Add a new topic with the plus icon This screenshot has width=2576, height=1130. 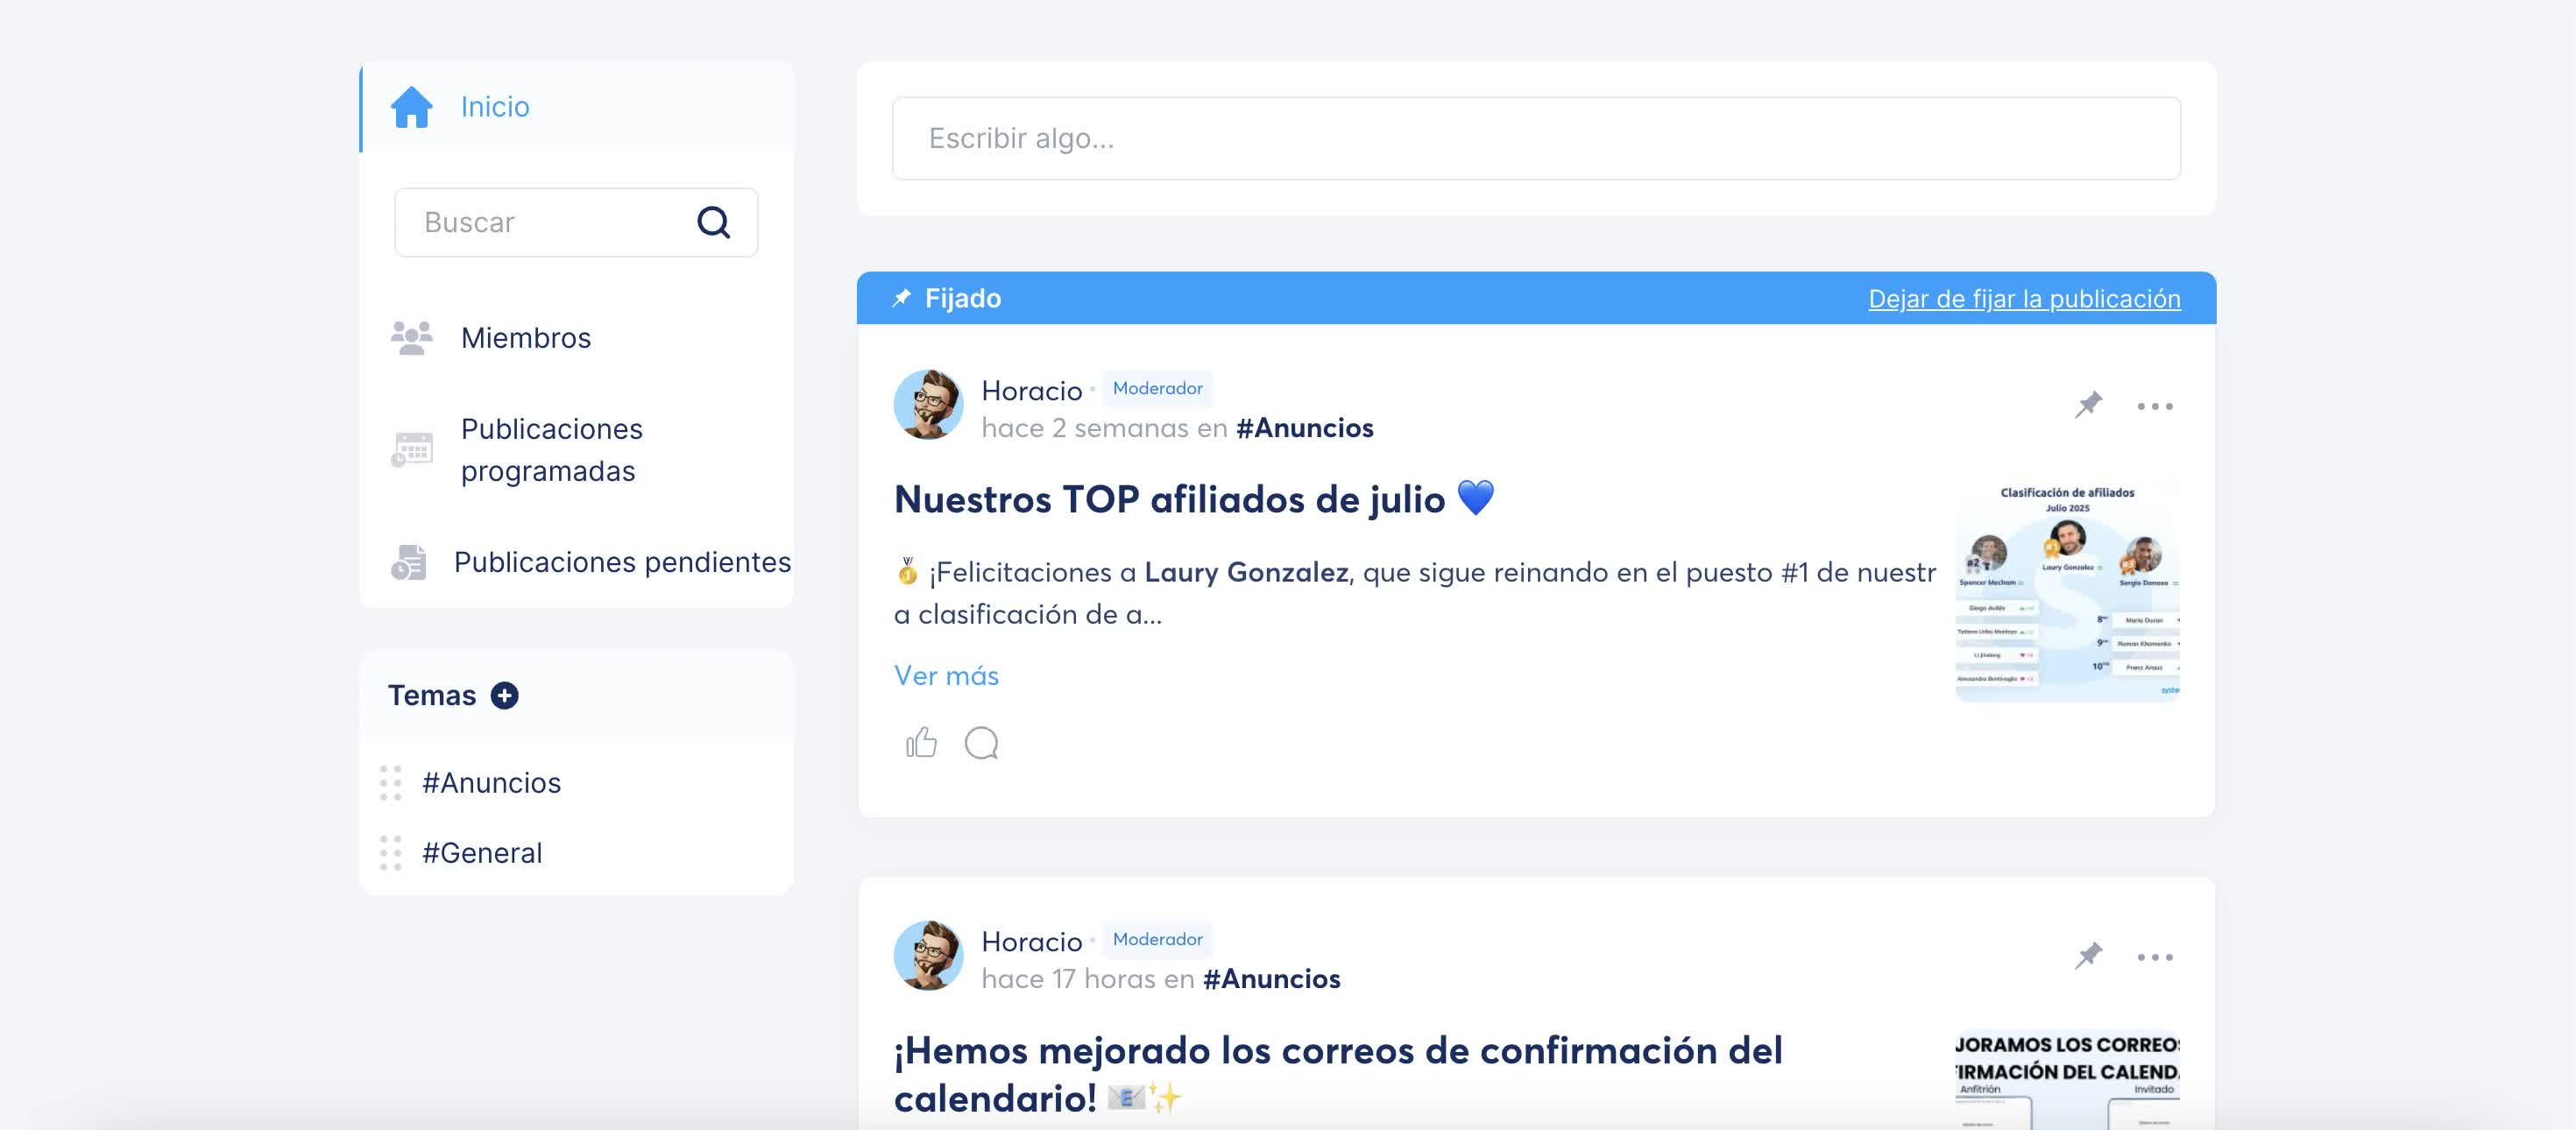coord(505,695)
